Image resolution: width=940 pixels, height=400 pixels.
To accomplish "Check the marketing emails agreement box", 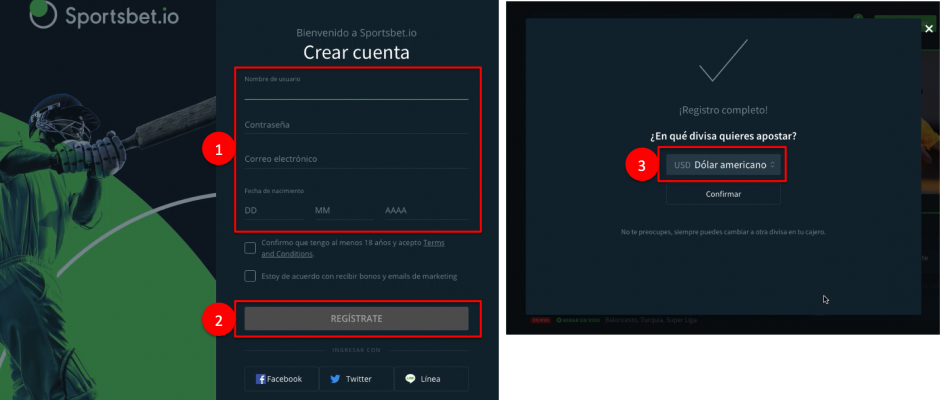I will (x=250, y=276).
